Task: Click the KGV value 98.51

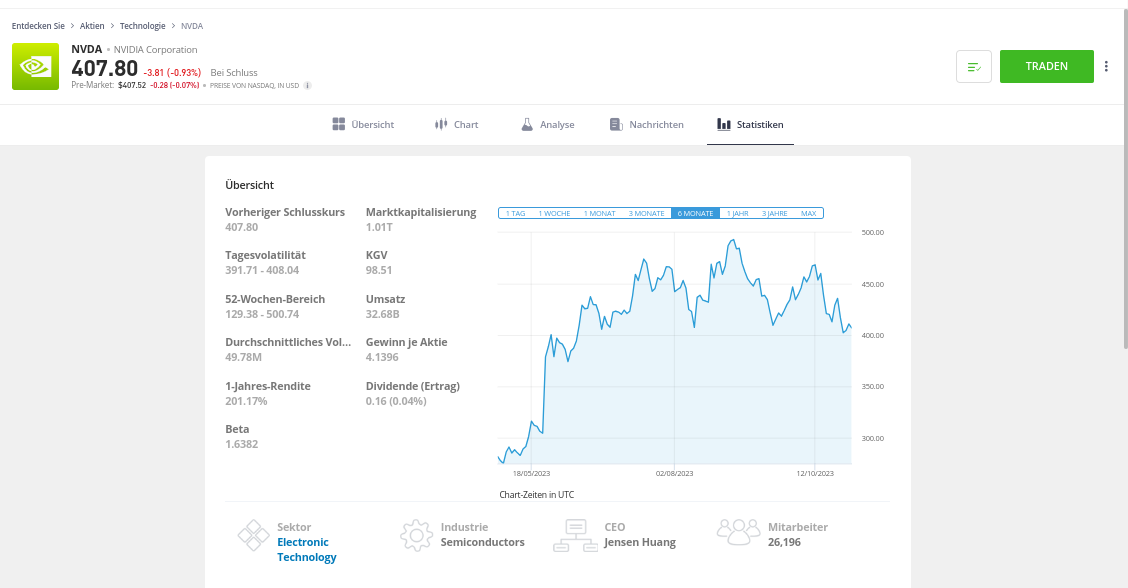Action: click(x=379, y=271)
